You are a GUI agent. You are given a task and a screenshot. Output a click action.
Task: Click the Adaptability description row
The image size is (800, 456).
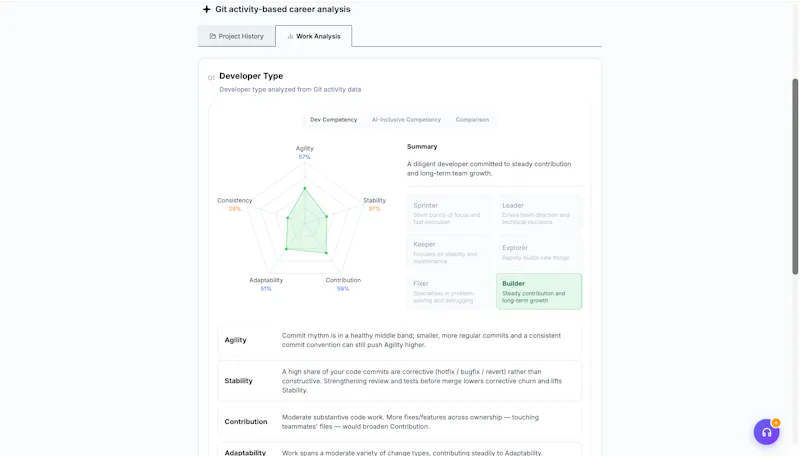pos(399,451)
